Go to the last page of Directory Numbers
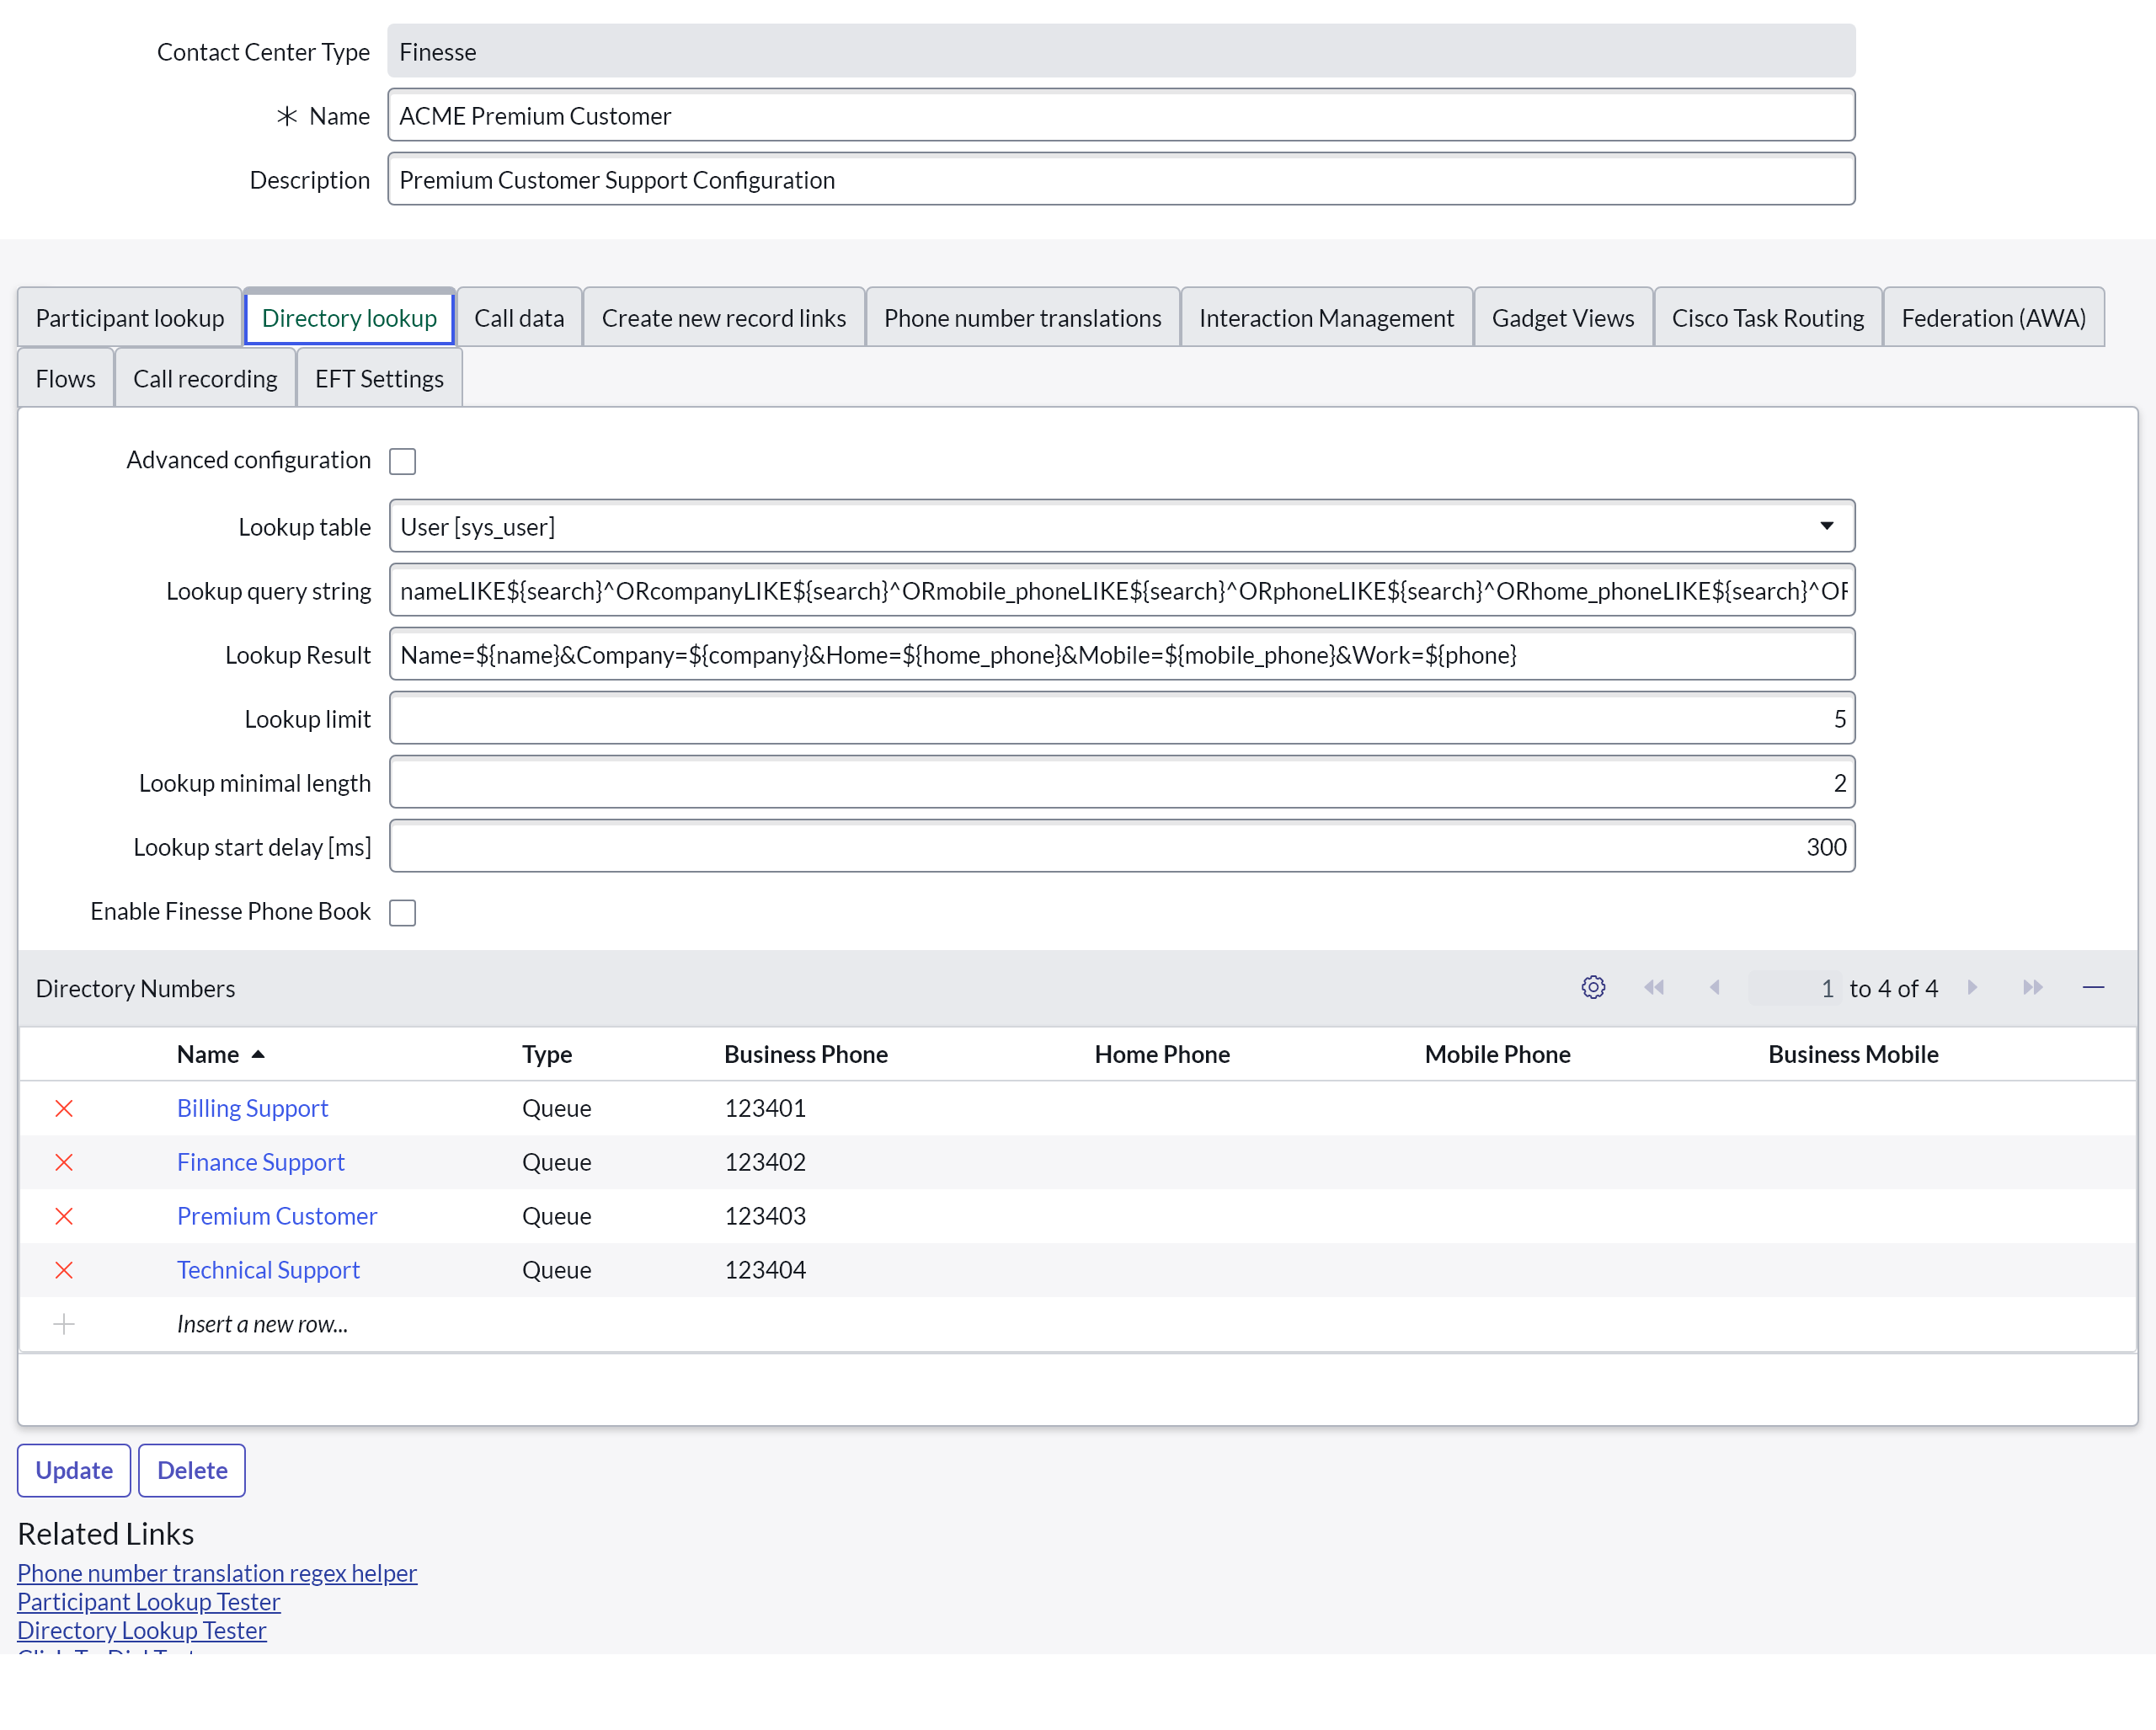The image size is (2156, 1730). click(x=2032, y=988)
